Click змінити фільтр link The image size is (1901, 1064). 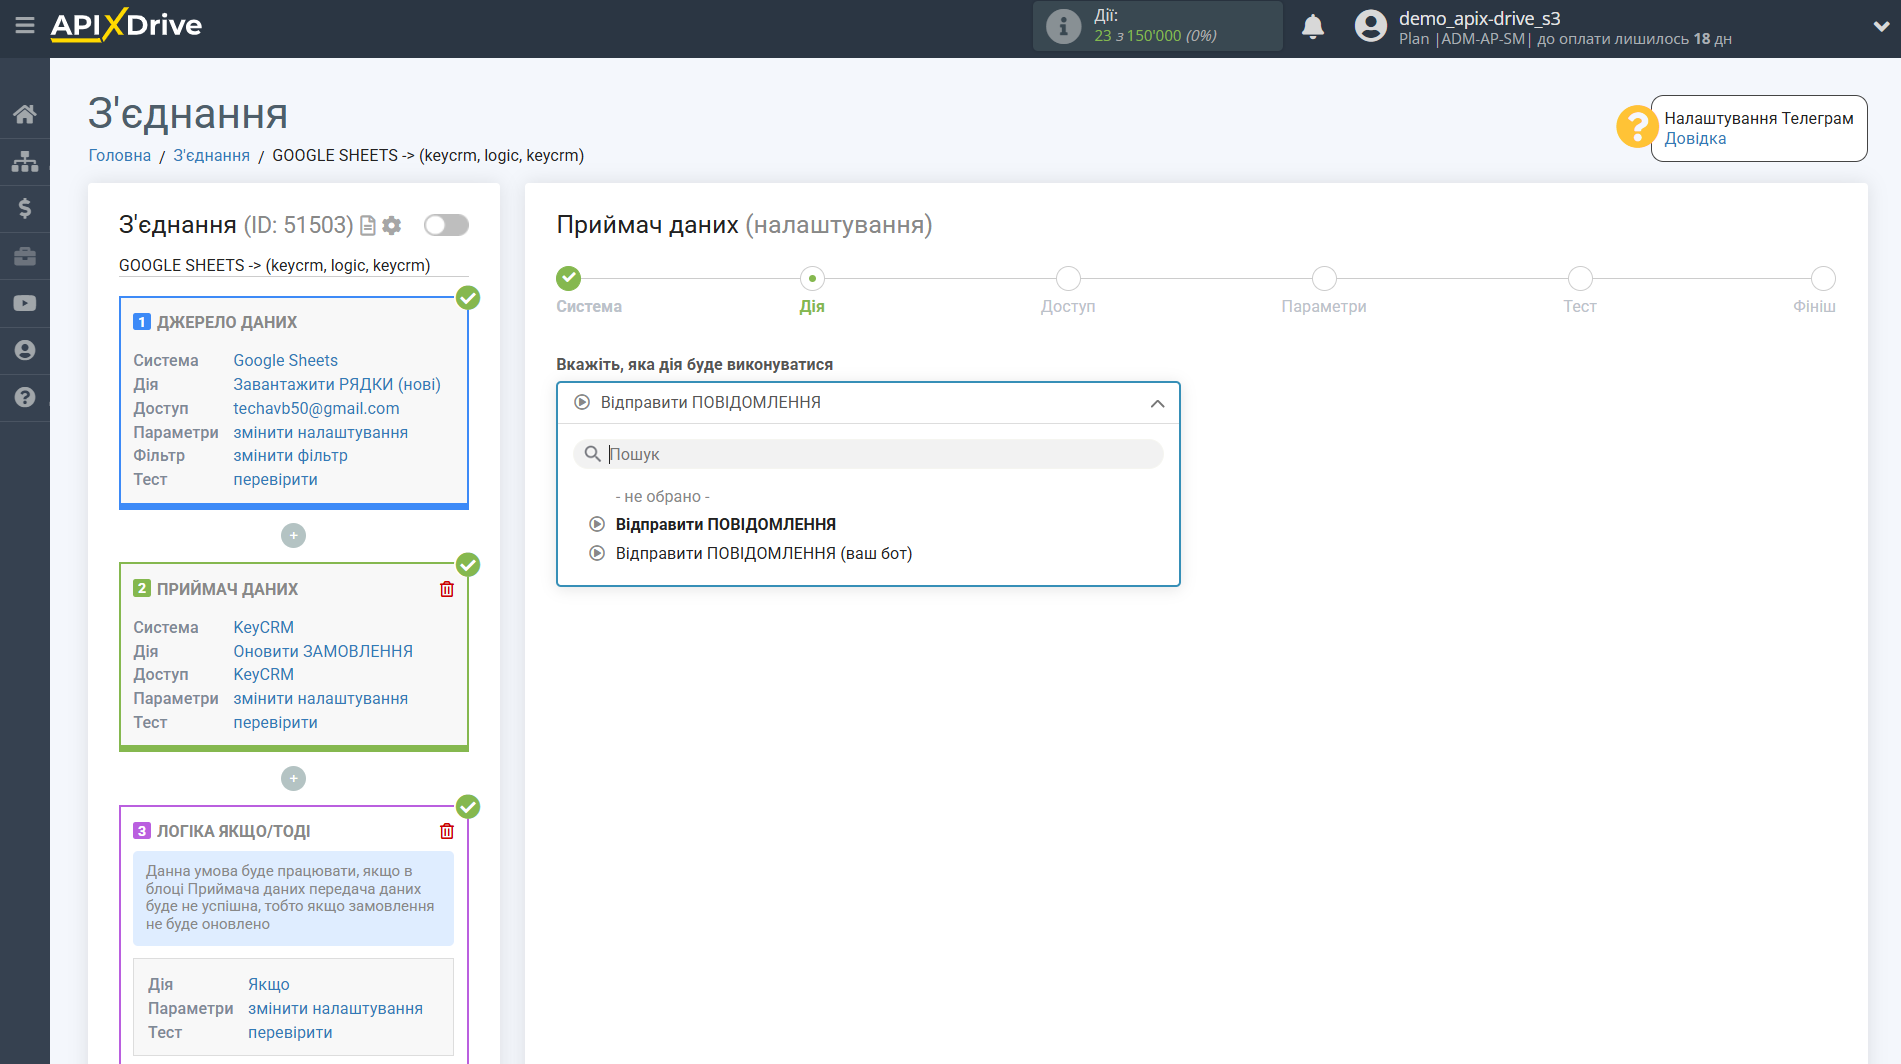[x=291, y=455]
